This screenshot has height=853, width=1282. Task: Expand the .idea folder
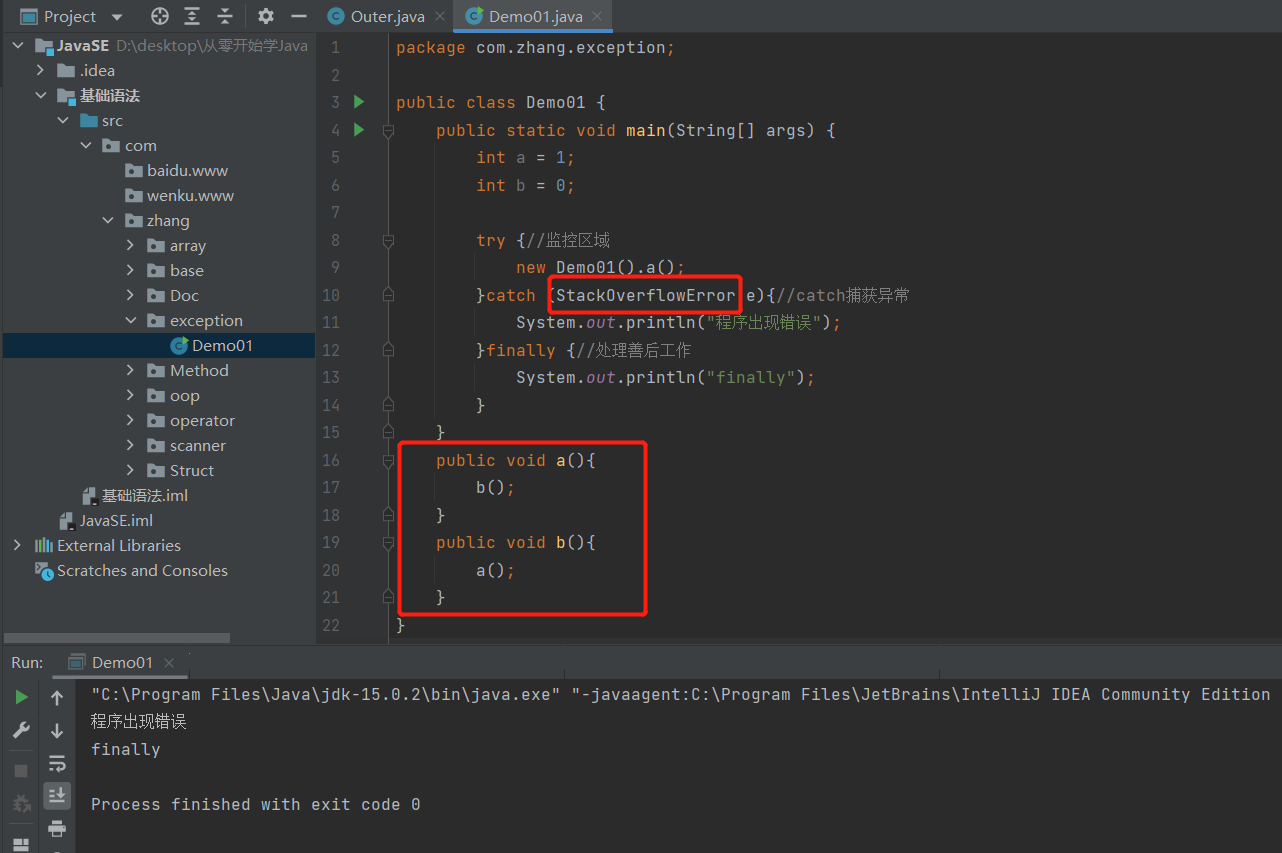tap(40, 71)
